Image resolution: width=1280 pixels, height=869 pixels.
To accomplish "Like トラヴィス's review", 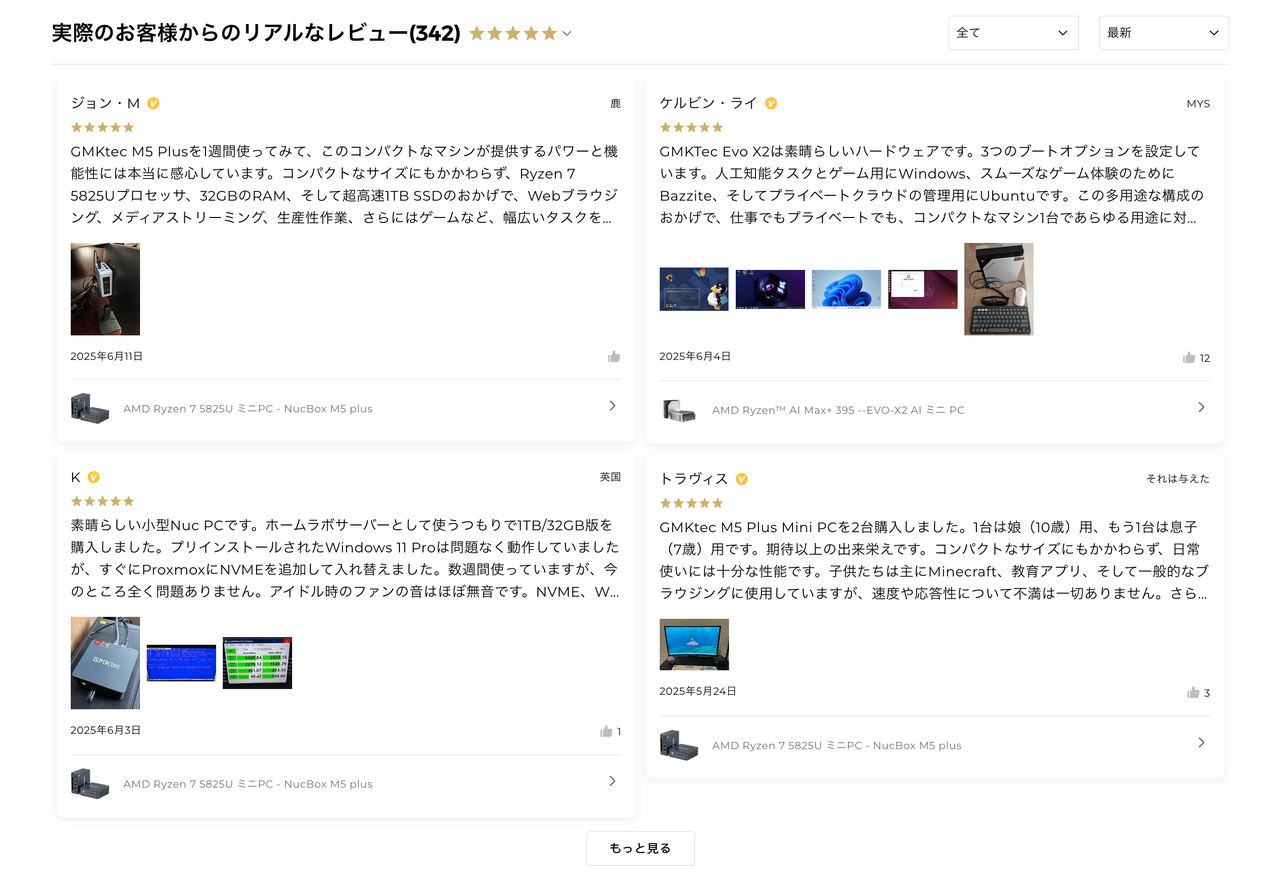I will 1192,692.
